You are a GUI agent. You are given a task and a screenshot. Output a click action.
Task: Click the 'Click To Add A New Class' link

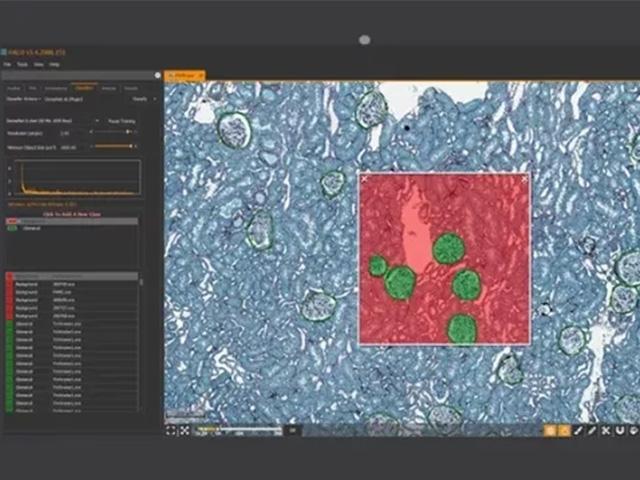[72, 214]
